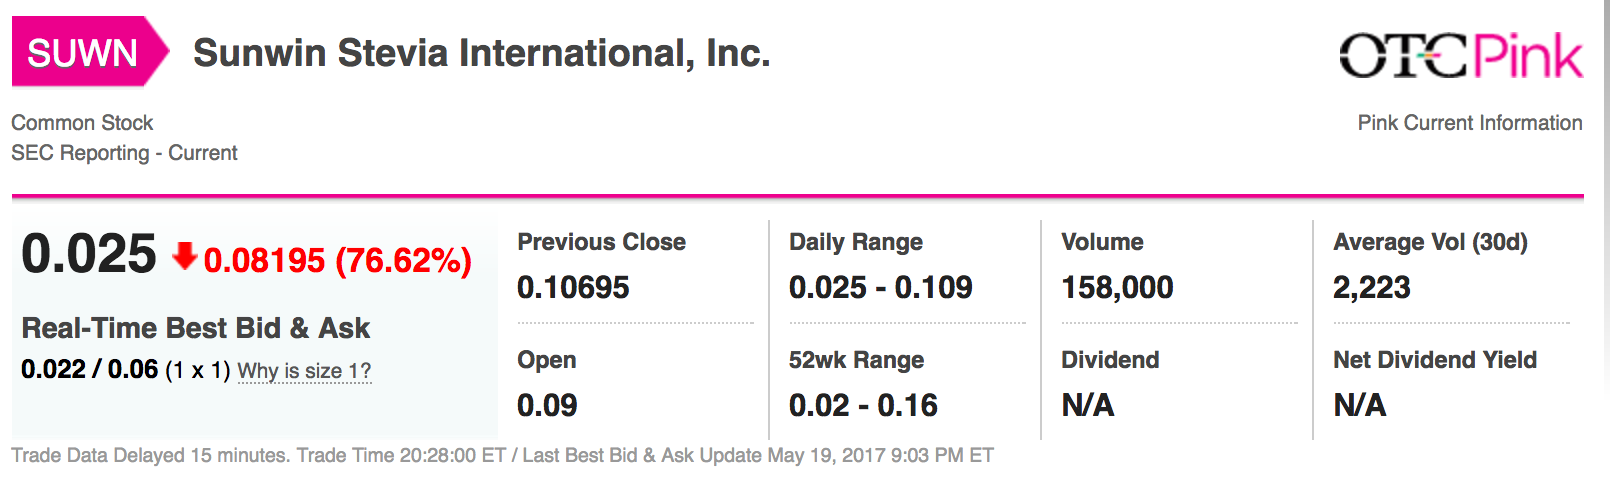The height and width of the screenshot is (488, 1610).
Task: Click the Previous Close value 0.10695
Action: [x=573, y=288]
